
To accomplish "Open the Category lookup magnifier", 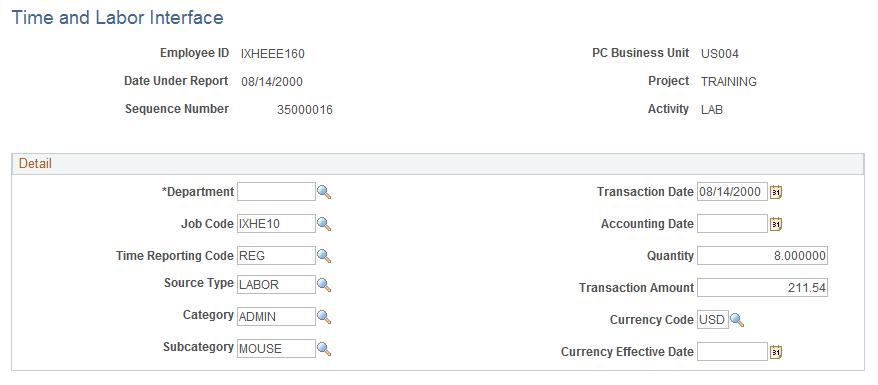I will [x=324, y=317].
